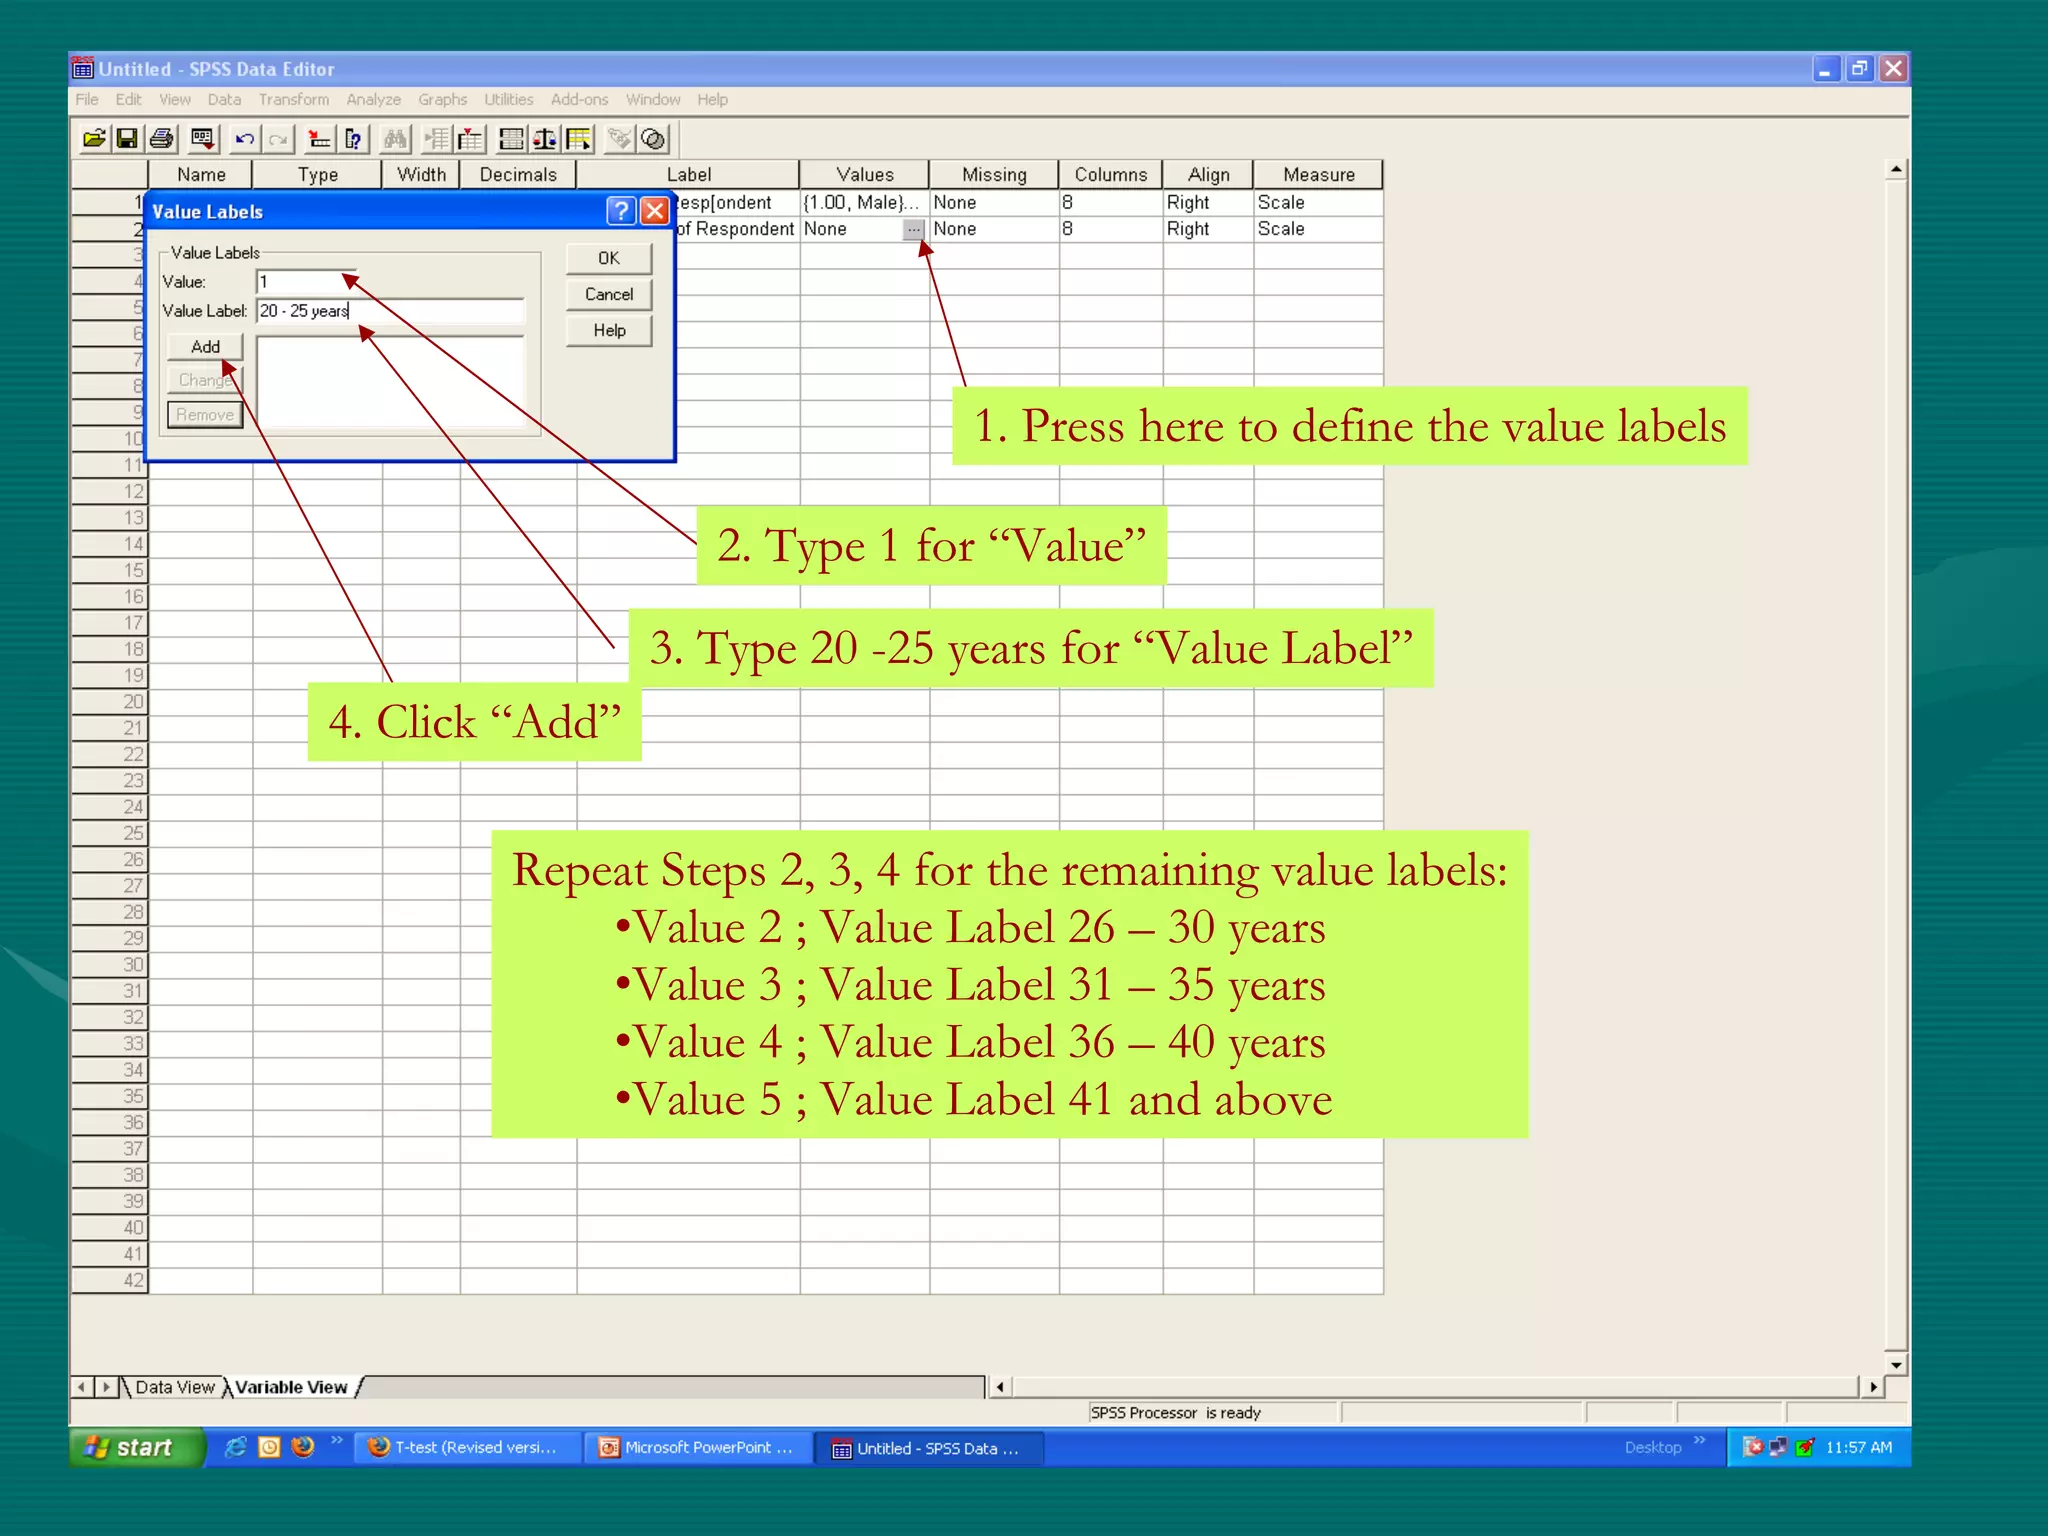Viewport: 2048px width, 1536px height.
Task: Click Cancel in Value Labels dialog
Action: point(609,294)
